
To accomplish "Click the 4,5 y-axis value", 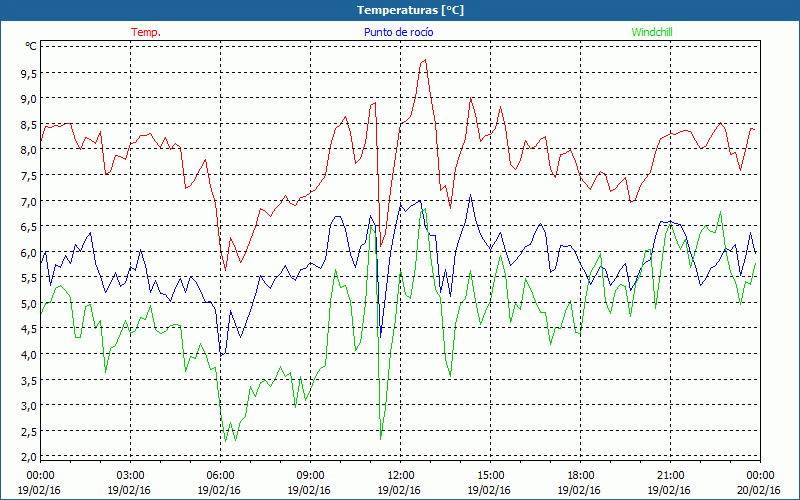I will coord(29,330).
